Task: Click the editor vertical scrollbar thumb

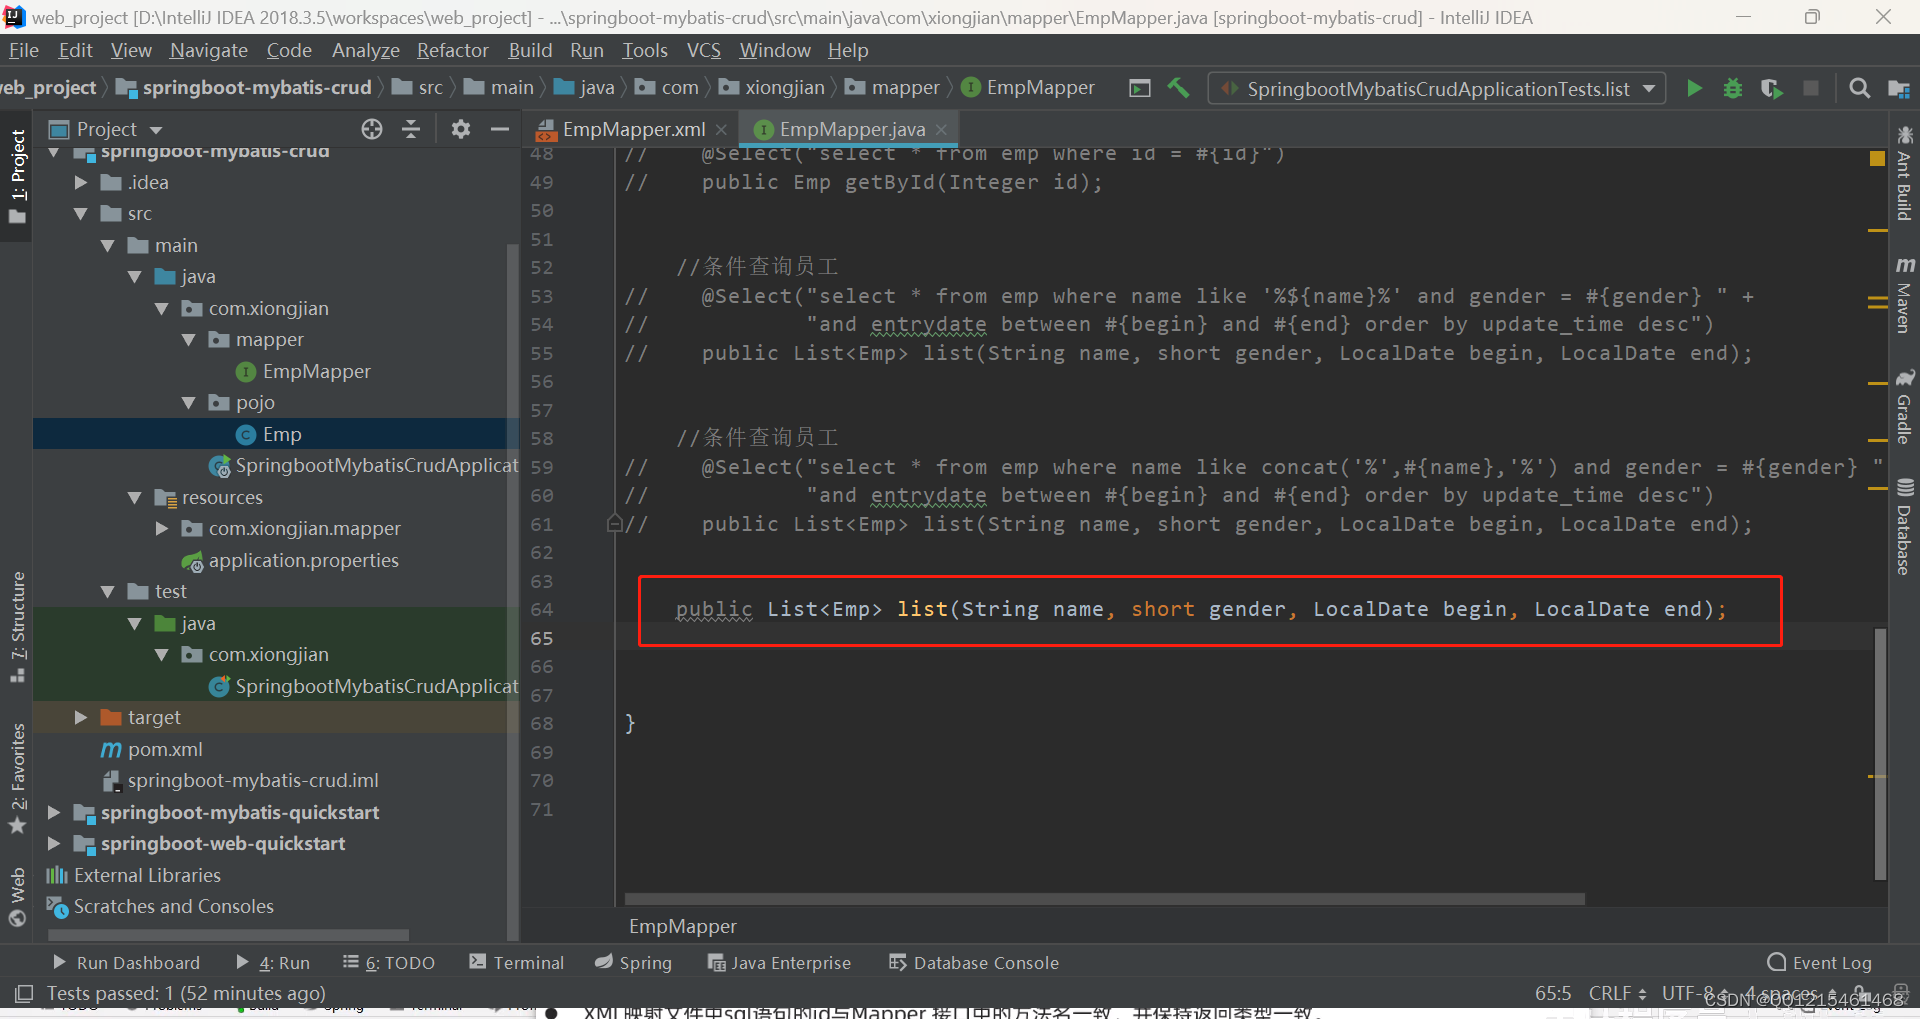Action: tap(1880, 754)
